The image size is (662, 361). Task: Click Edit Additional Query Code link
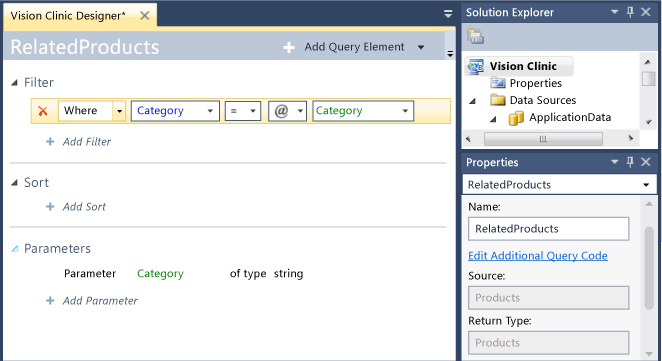pyautogui.click(x=538, y=256)
